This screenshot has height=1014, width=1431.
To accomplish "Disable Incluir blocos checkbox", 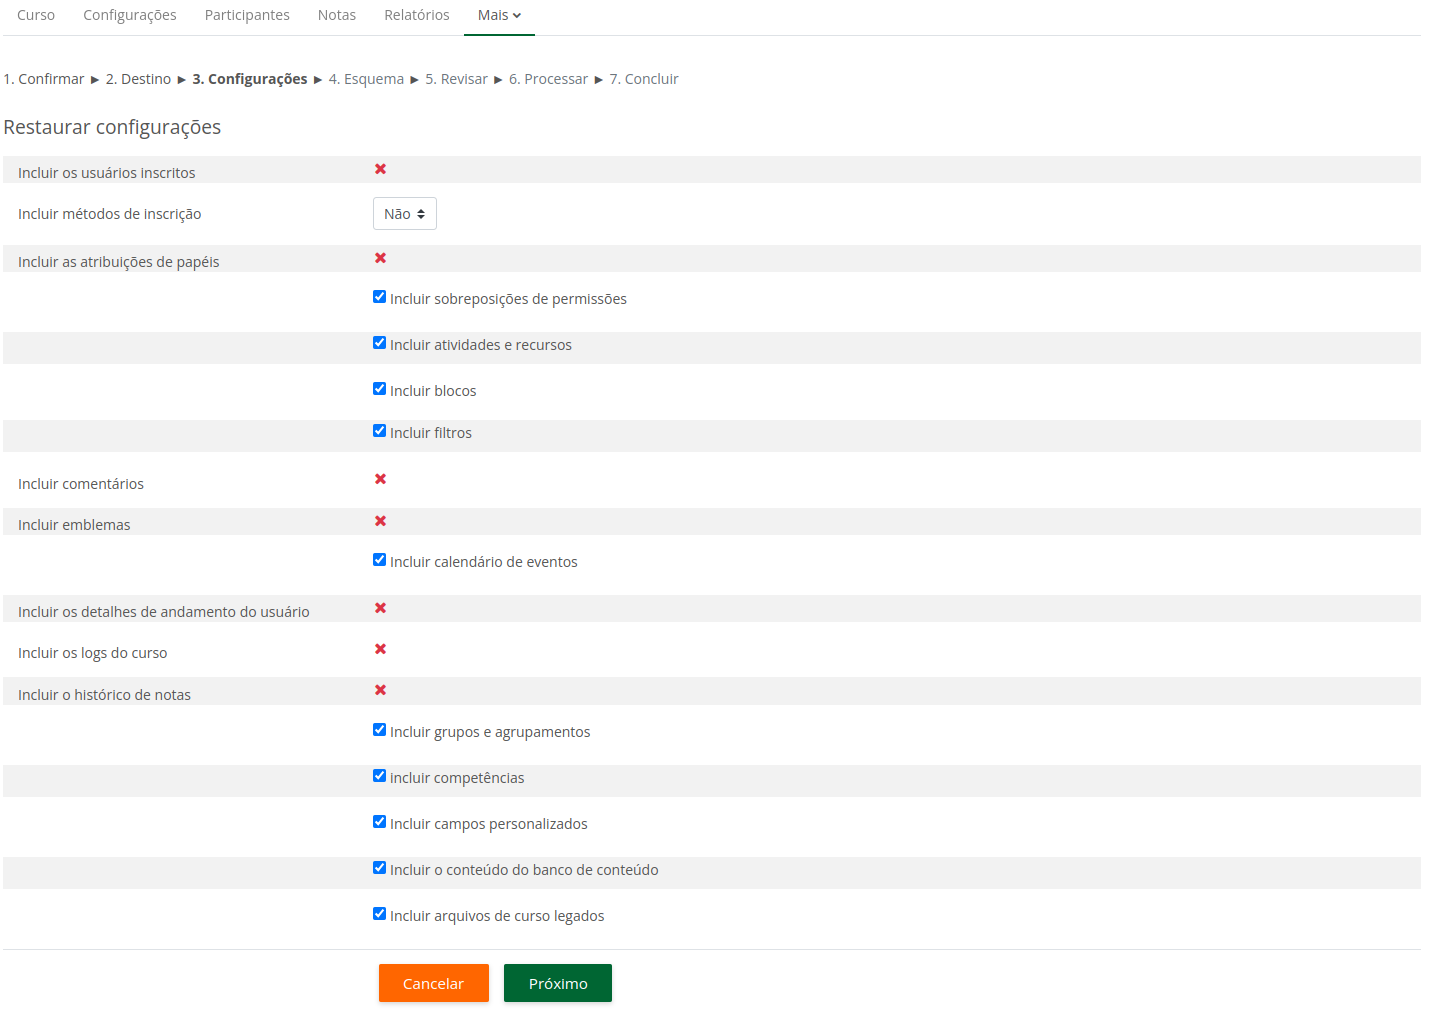I will (379, 389).
